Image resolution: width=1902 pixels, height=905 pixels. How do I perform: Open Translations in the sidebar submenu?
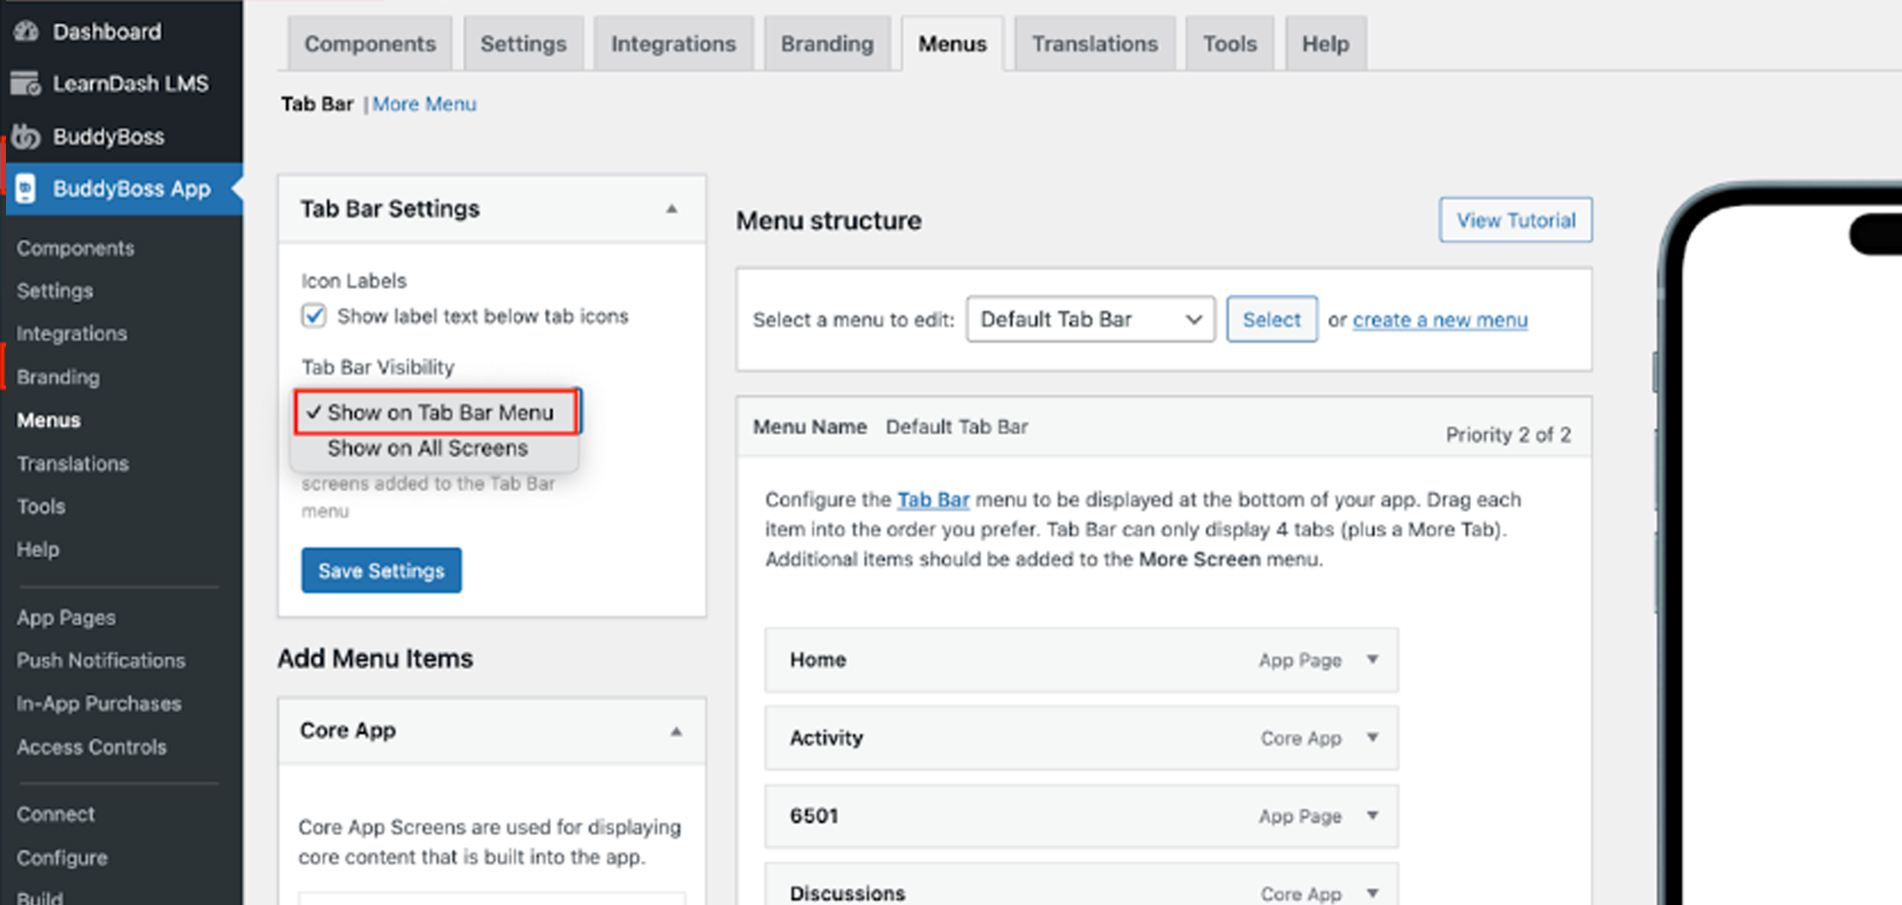click(x=72, y=463)
